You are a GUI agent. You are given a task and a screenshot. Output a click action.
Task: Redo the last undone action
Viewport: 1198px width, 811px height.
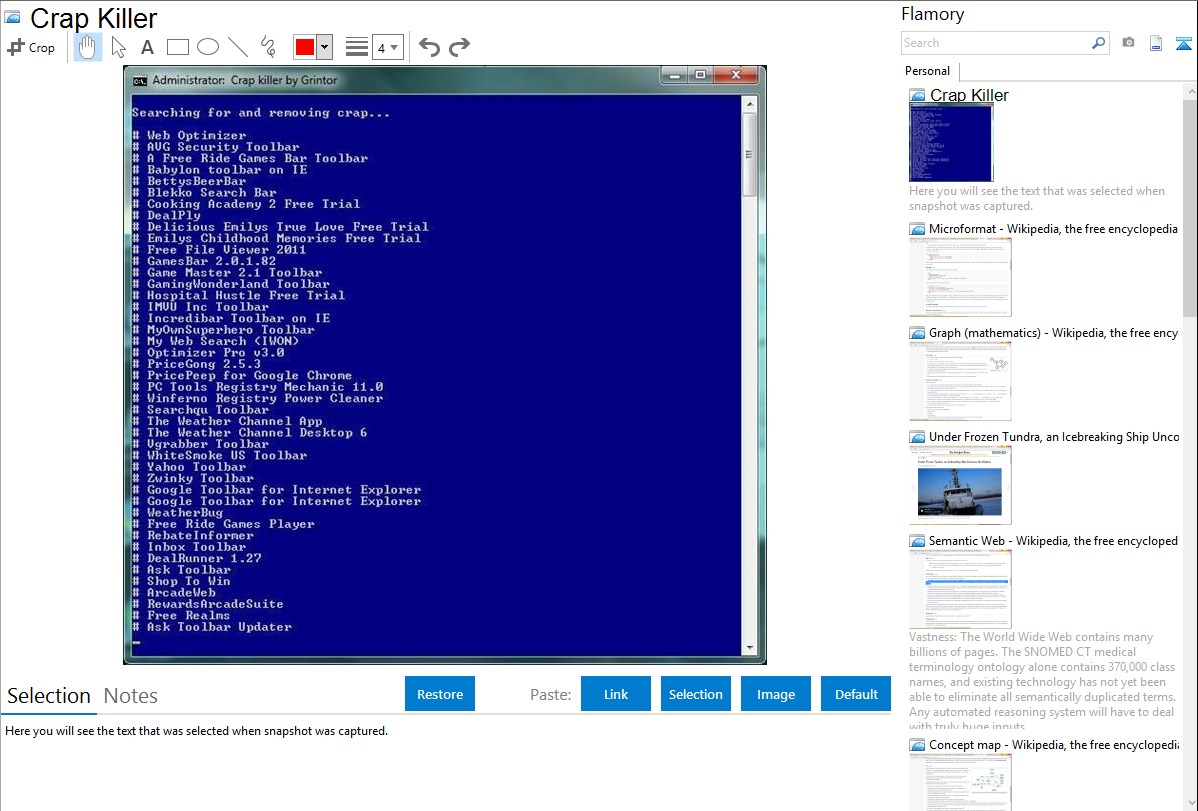click(460, 47)
